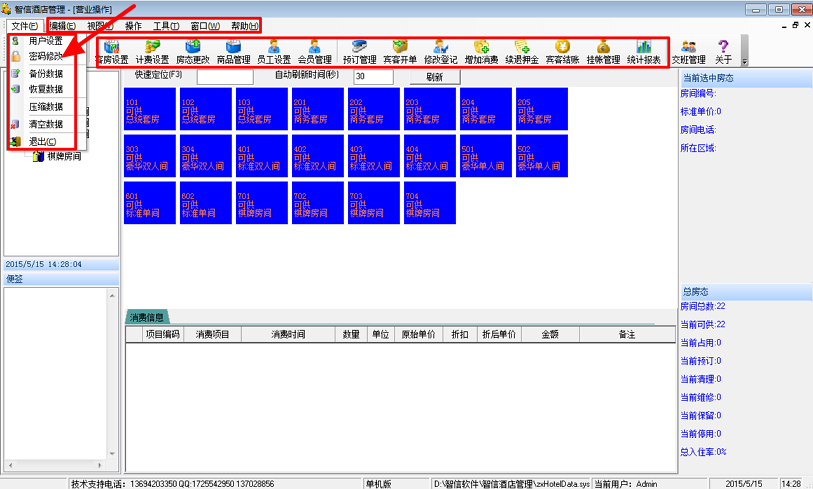
Task: Select room 303 豪华双人间 tile
Action: (150, 156)
